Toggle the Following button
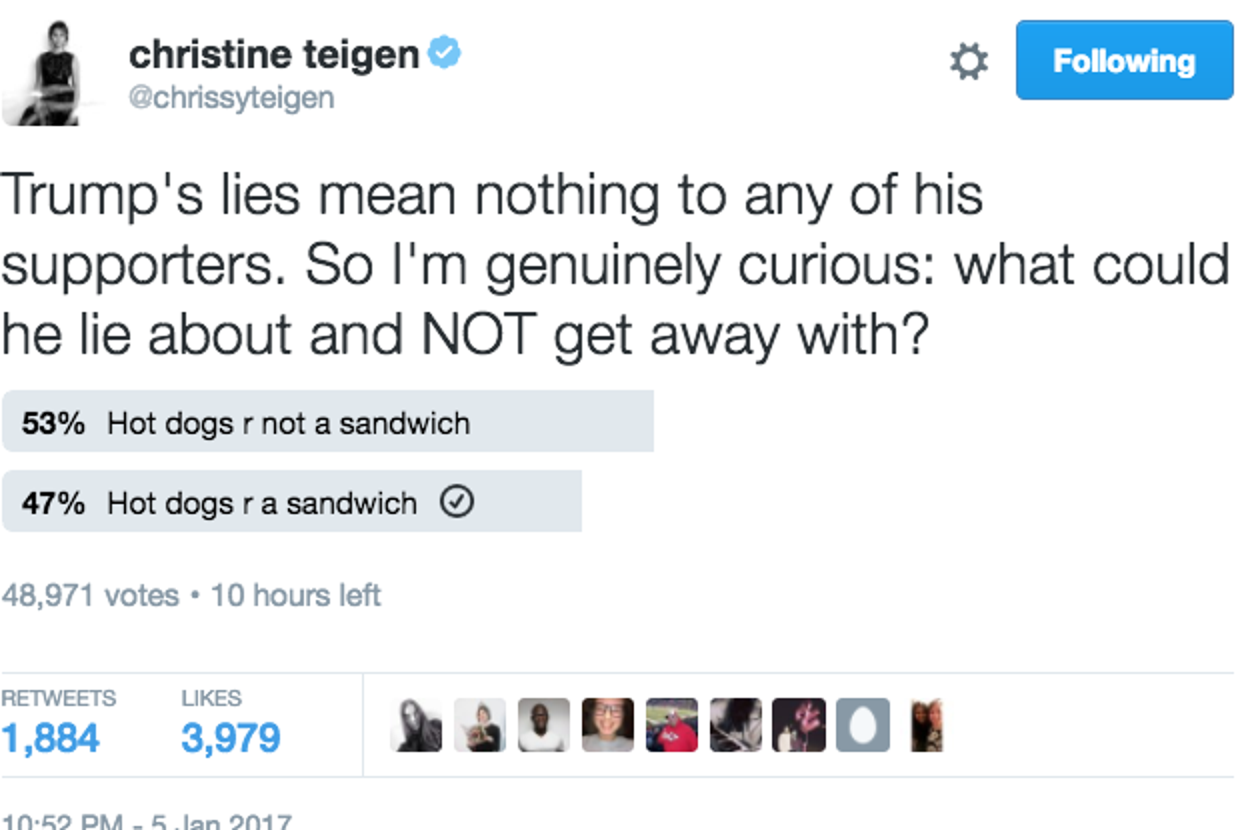Screen dimensions: 1250x830 (1124, 61)
